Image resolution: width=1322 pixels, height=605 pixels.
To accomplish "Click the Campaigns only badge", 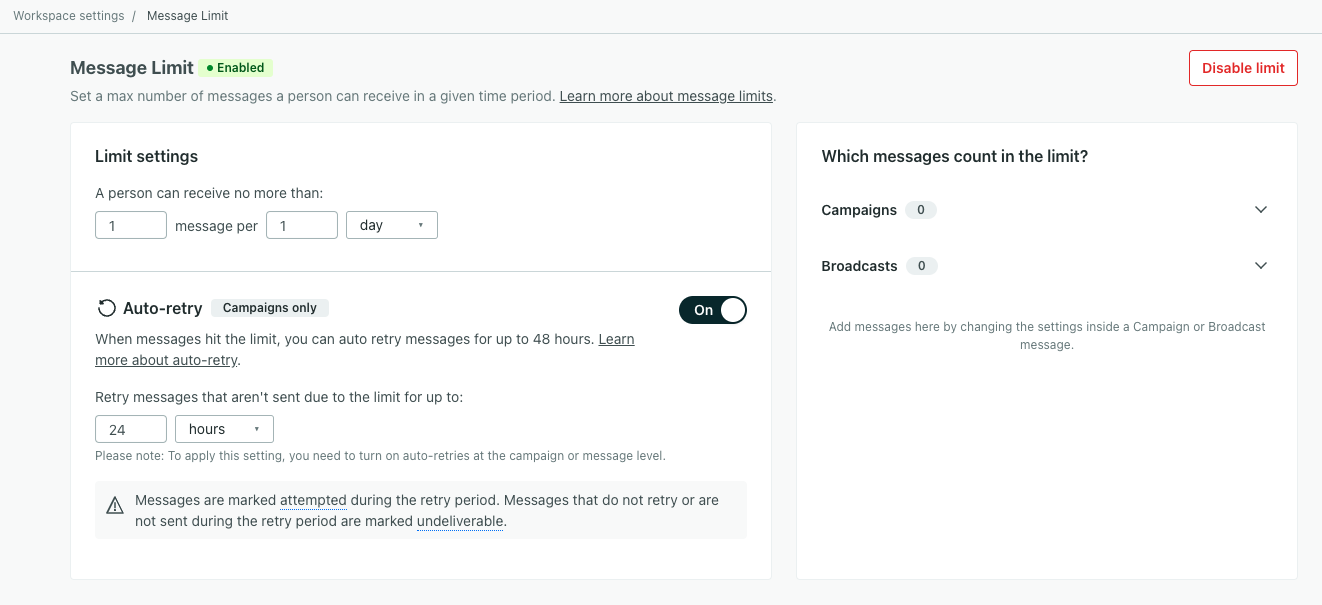I will coord(270,308).
